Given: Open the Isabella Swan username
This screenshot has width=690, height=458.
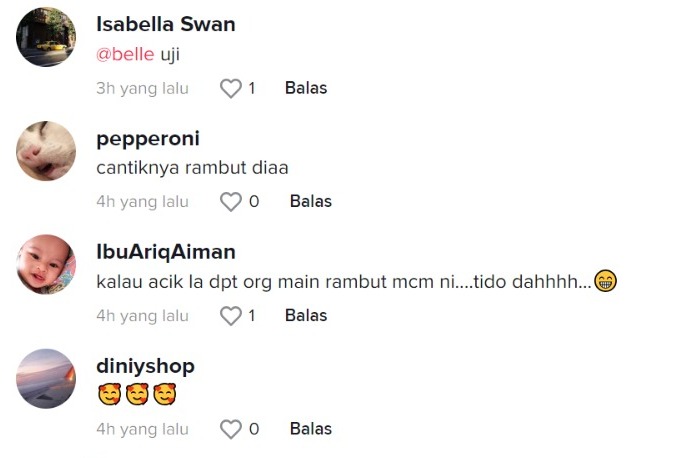Looking at the screenshot, I should 165,24.
